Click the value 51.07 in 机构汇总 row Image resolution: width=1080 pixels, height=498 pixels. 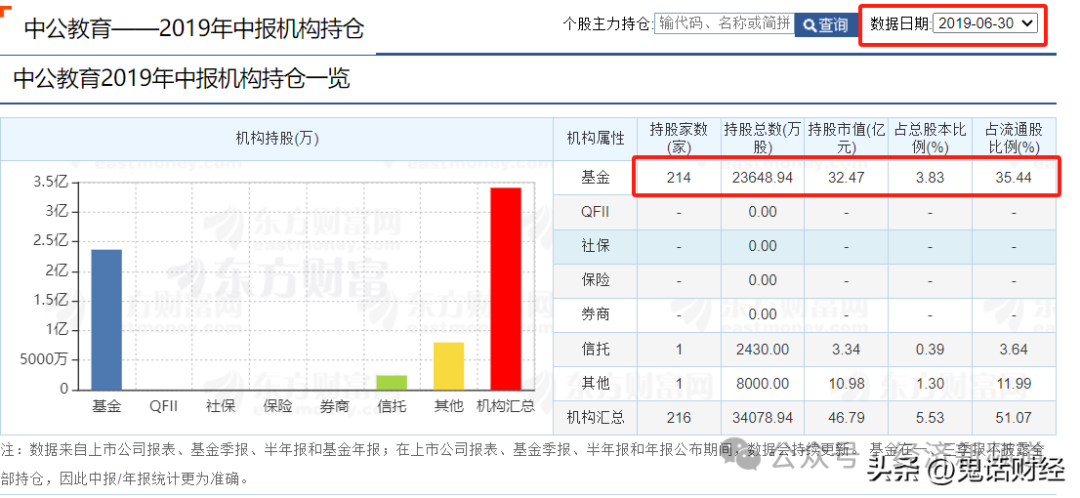[1013, 417]
